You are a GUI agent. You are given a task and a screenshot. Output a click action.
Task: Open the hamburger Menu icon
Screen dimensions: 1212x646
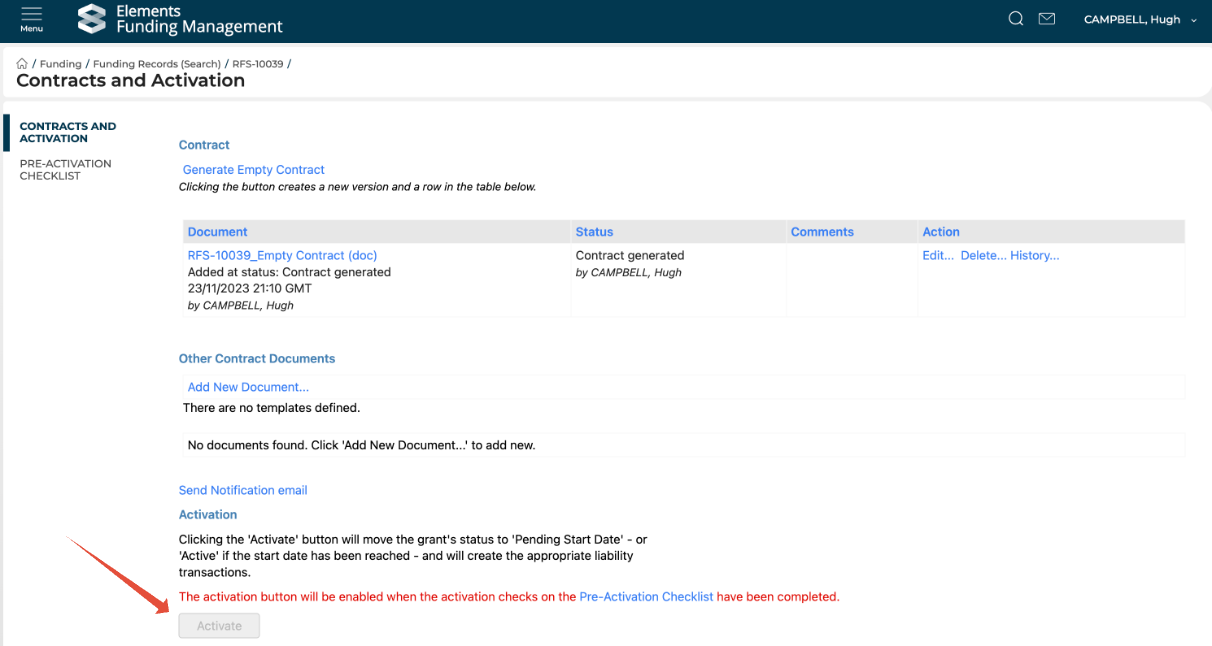(x=31, y=18)
